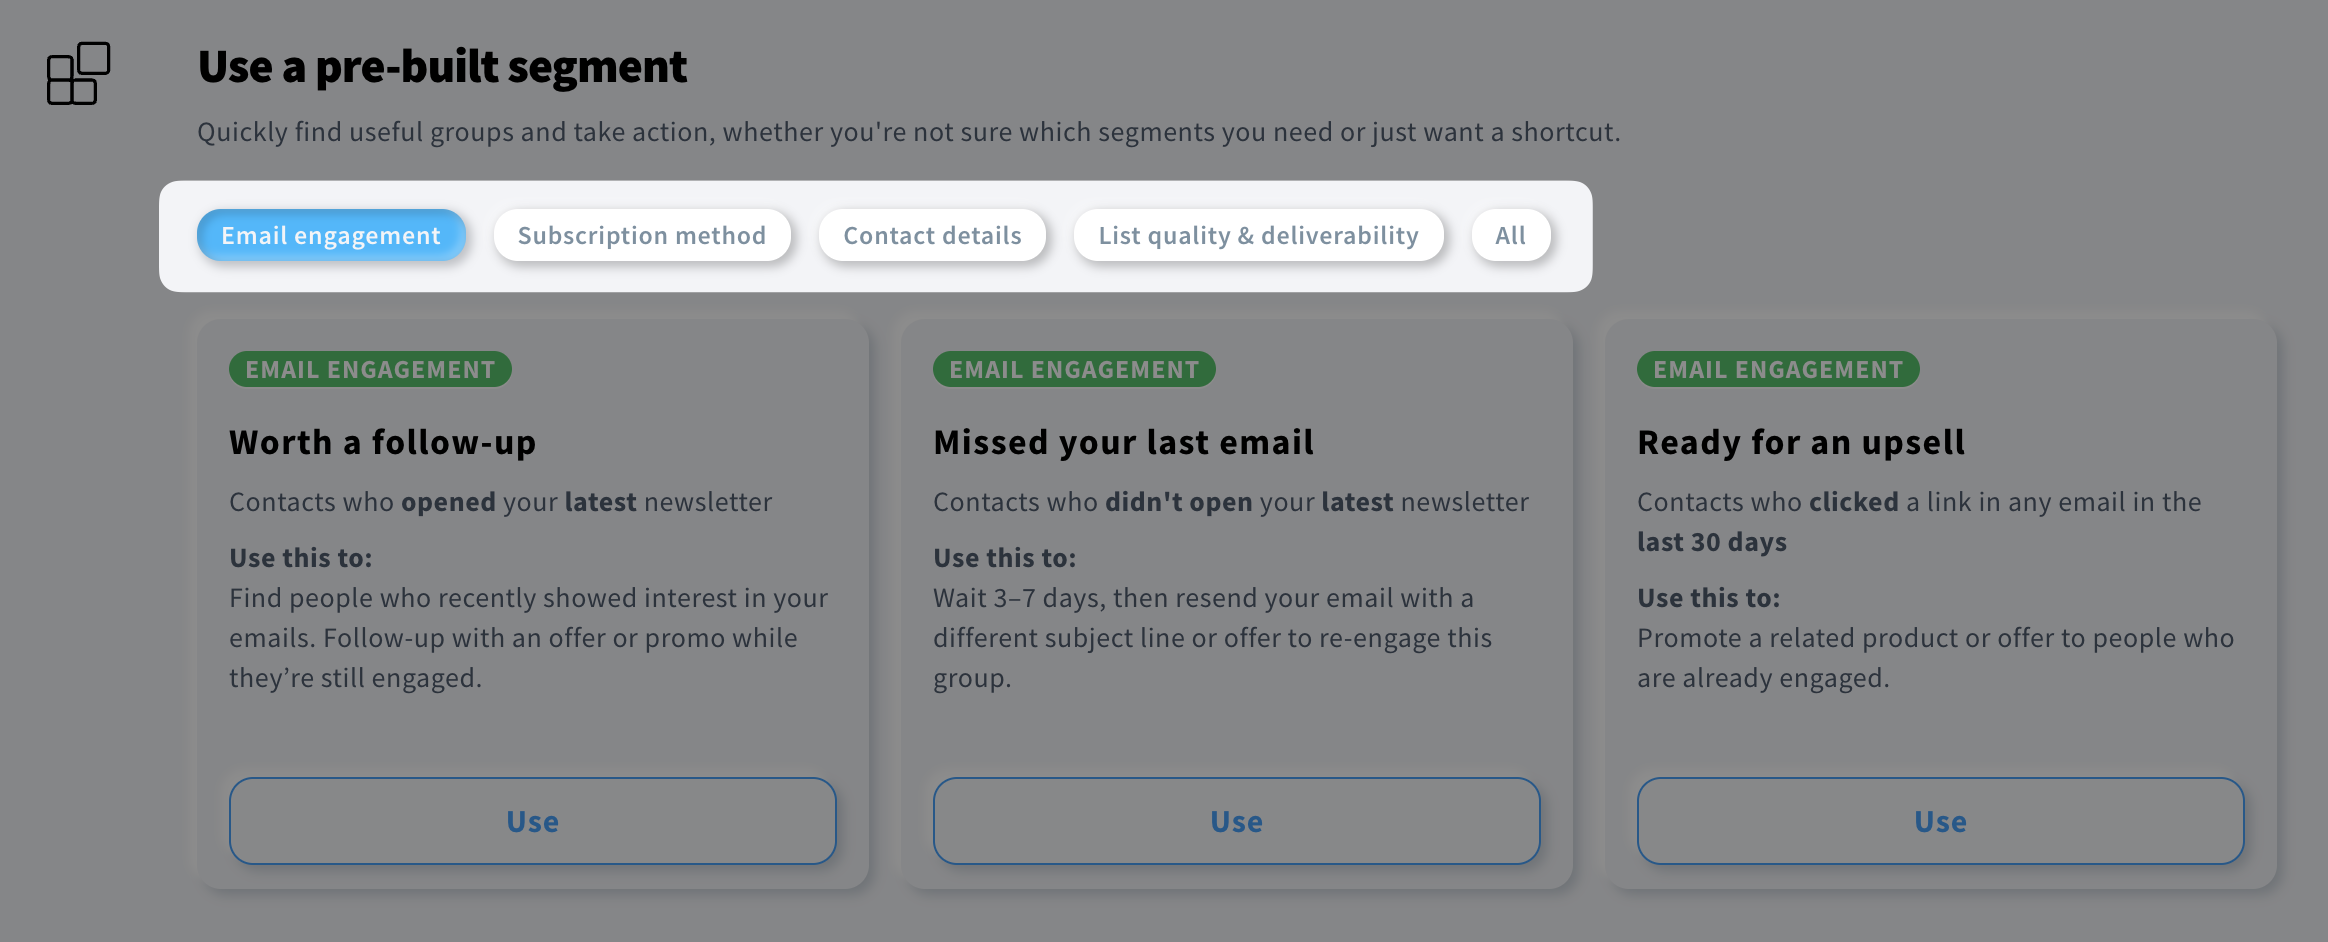
Task: Click the Quickly find useful groups subtitle
Action: (908, 132)
